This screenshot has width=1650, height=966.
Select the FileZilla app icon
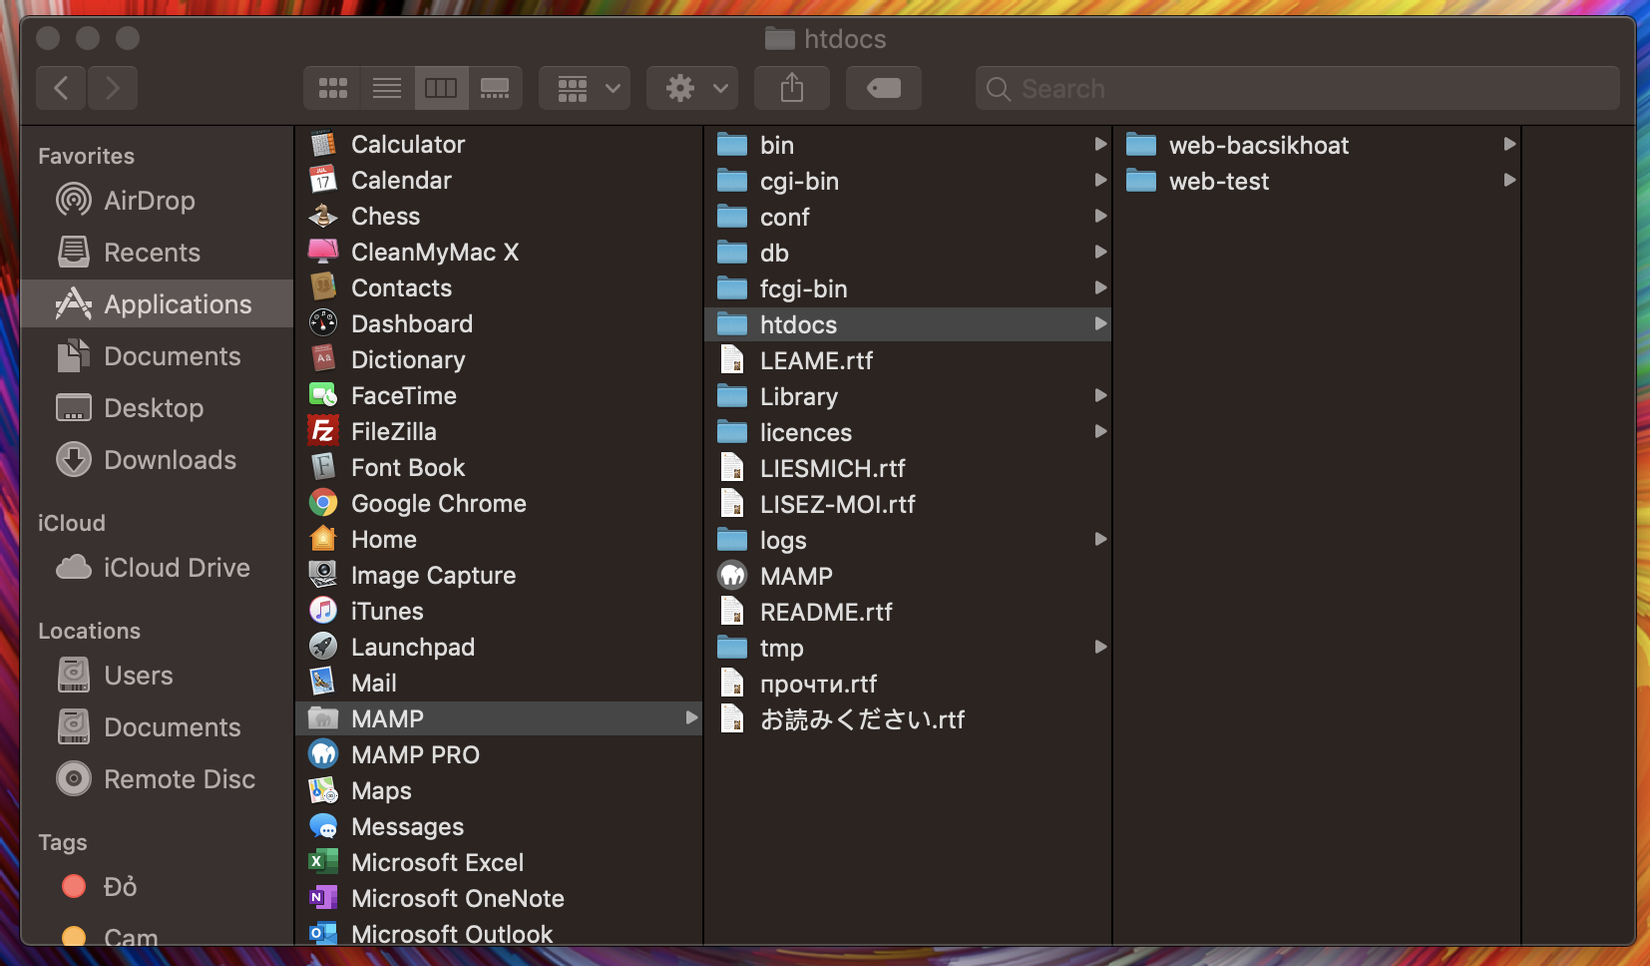coord(323,431)
